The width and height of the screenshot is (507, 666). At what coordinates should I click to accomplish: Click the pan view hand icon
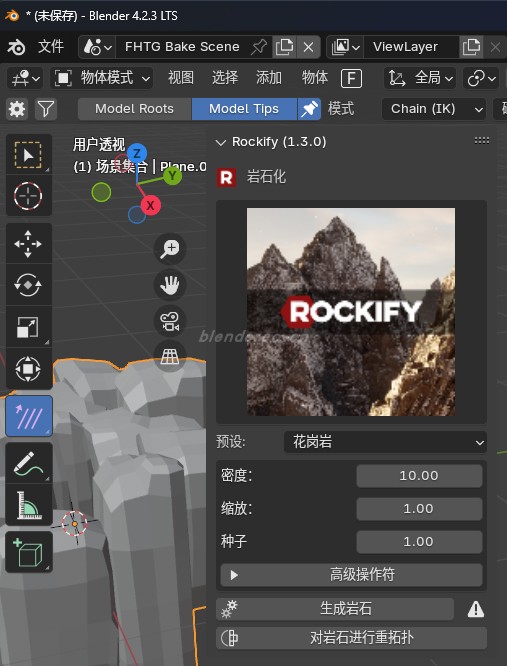click(x=170, y=284)
